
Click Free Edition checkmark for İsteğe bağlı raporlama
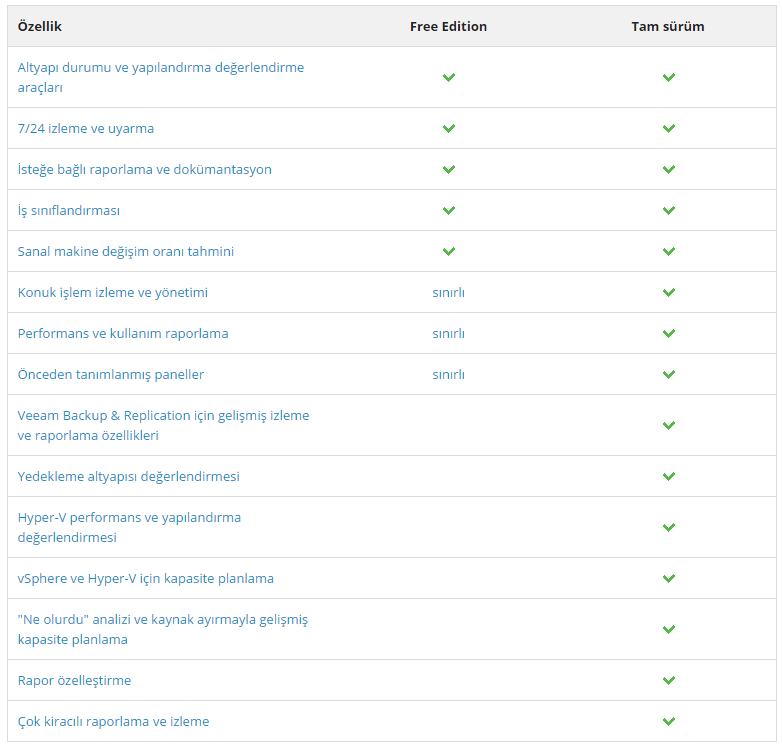click(x=448, y=170)
